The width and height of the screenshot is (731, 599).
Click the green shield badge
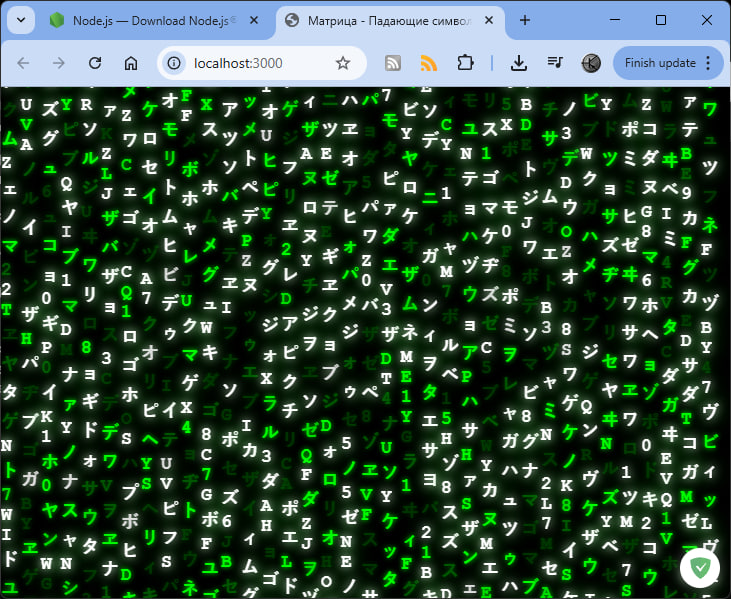pyautogui.click(x=700, y=567)
